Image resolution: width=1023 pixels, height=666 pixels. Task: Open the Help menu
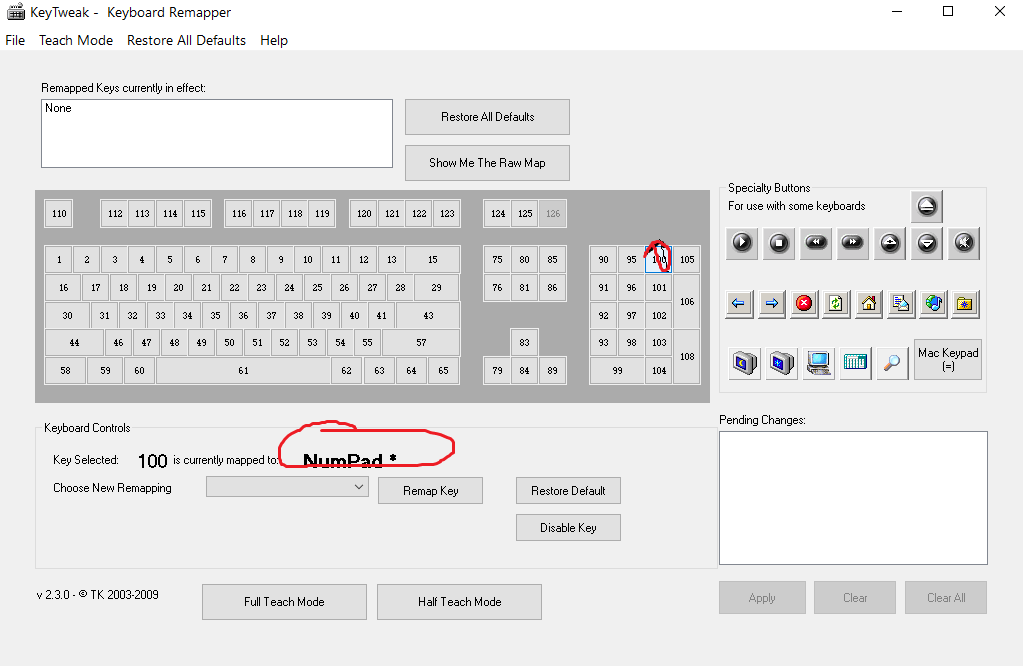tap(274, 41)
